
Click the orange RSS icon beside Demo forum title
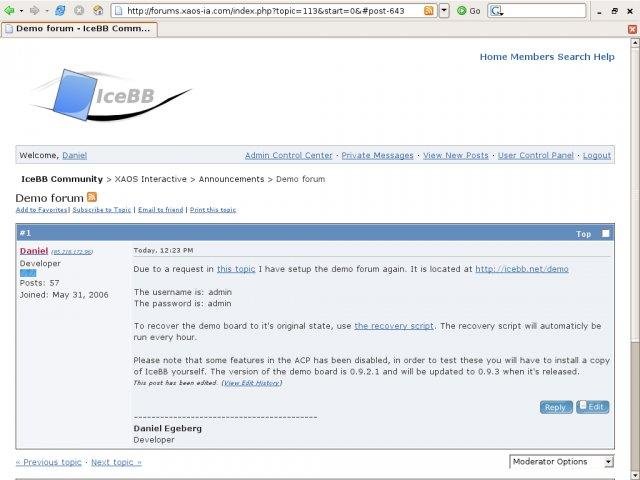(92, 197)
